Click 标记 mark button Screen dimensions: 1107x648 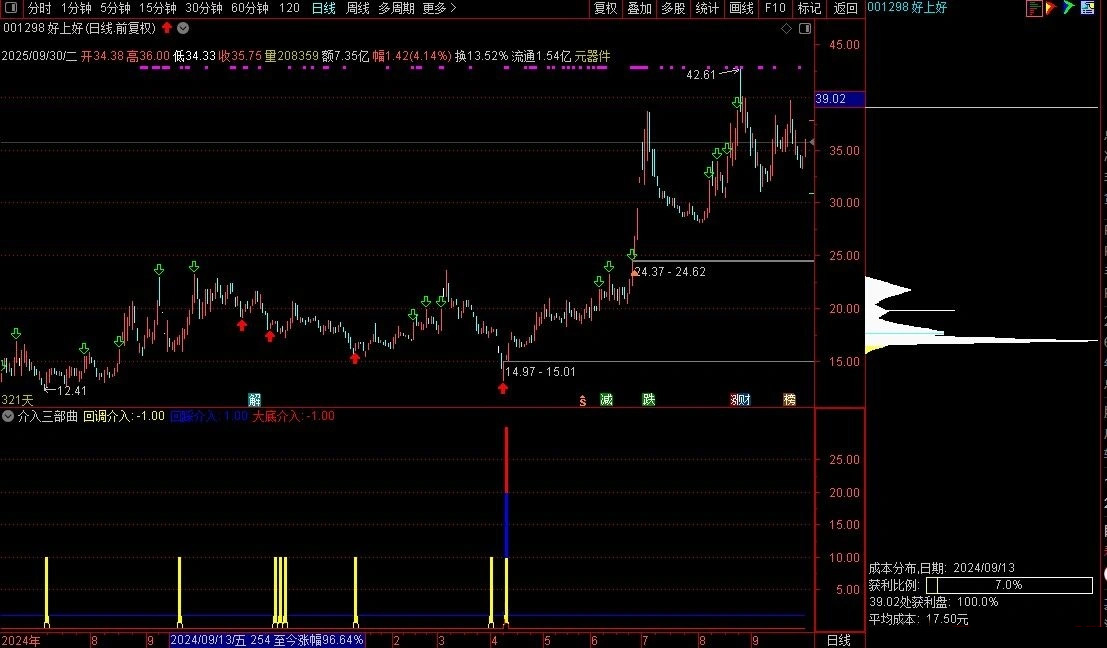pos(809,8)
